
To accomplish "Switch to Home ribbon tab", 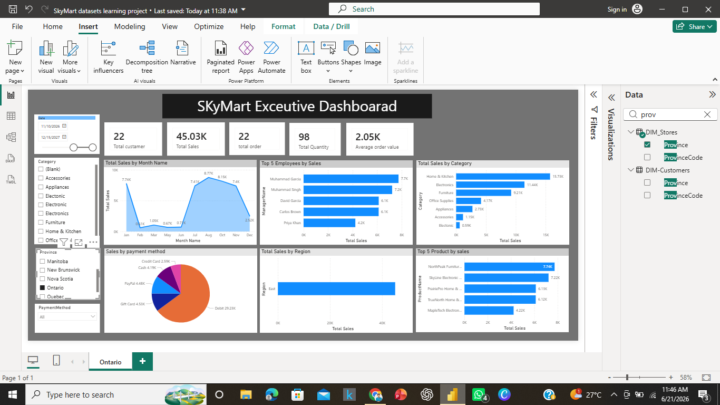I will click(x=52, y=27).
